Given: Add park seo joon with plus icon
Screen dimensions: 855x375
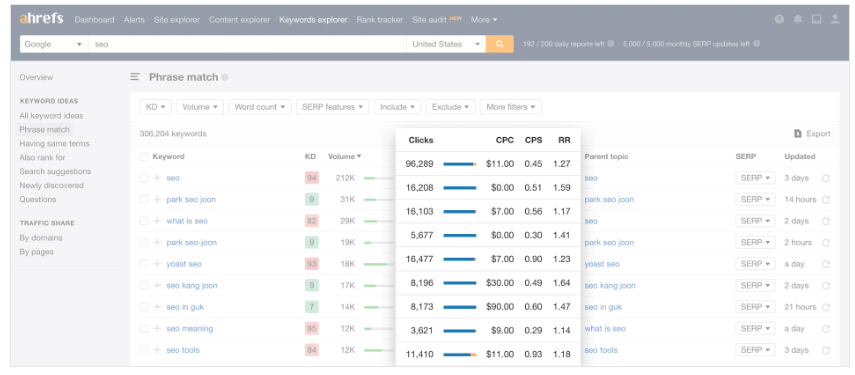Looking at the screenshot, I should [157, 199].
